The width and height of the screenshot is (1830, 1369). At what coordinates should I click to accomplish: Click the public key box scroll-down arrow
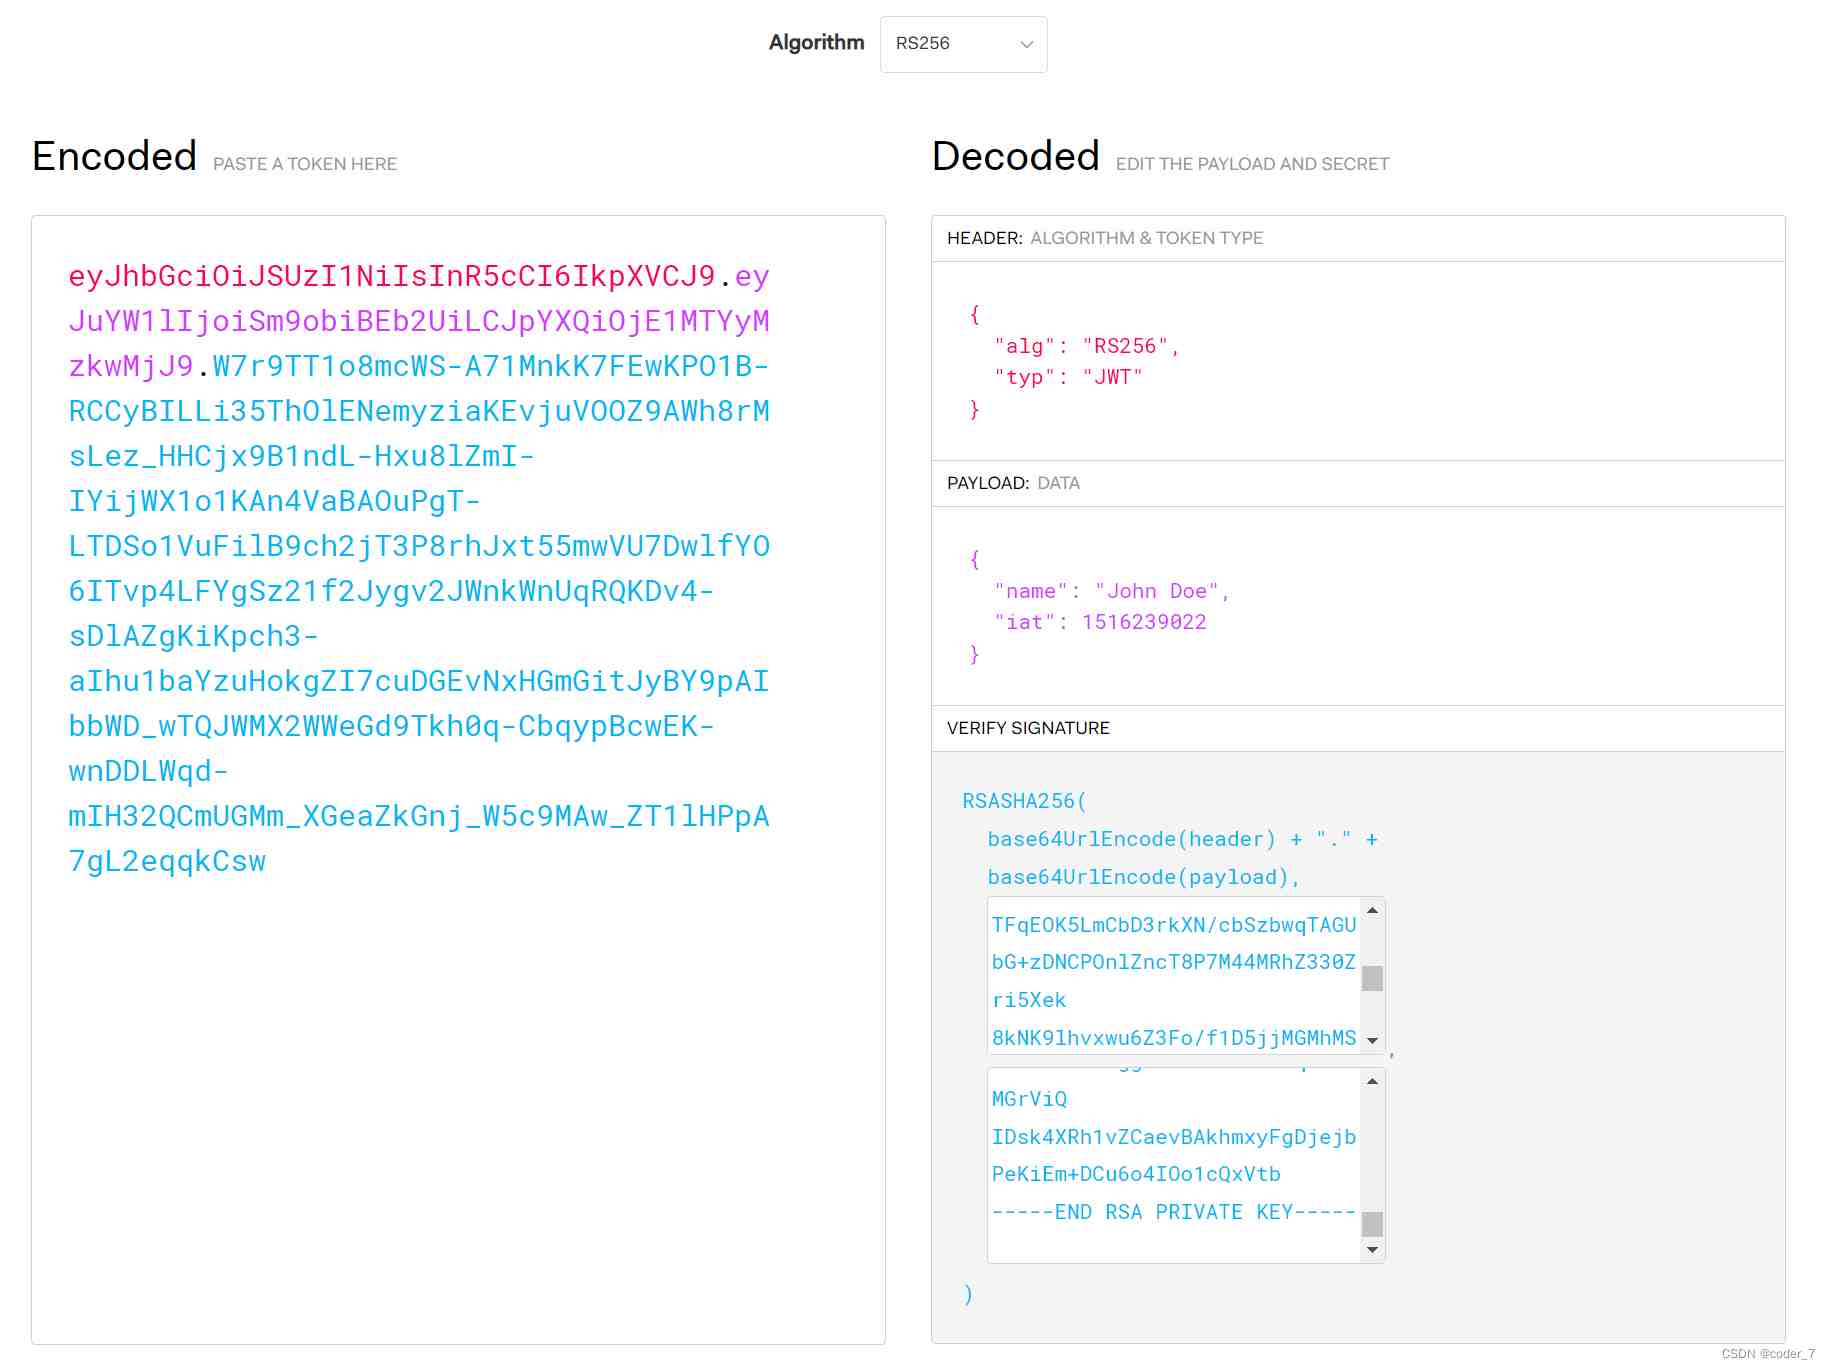1372,1041
